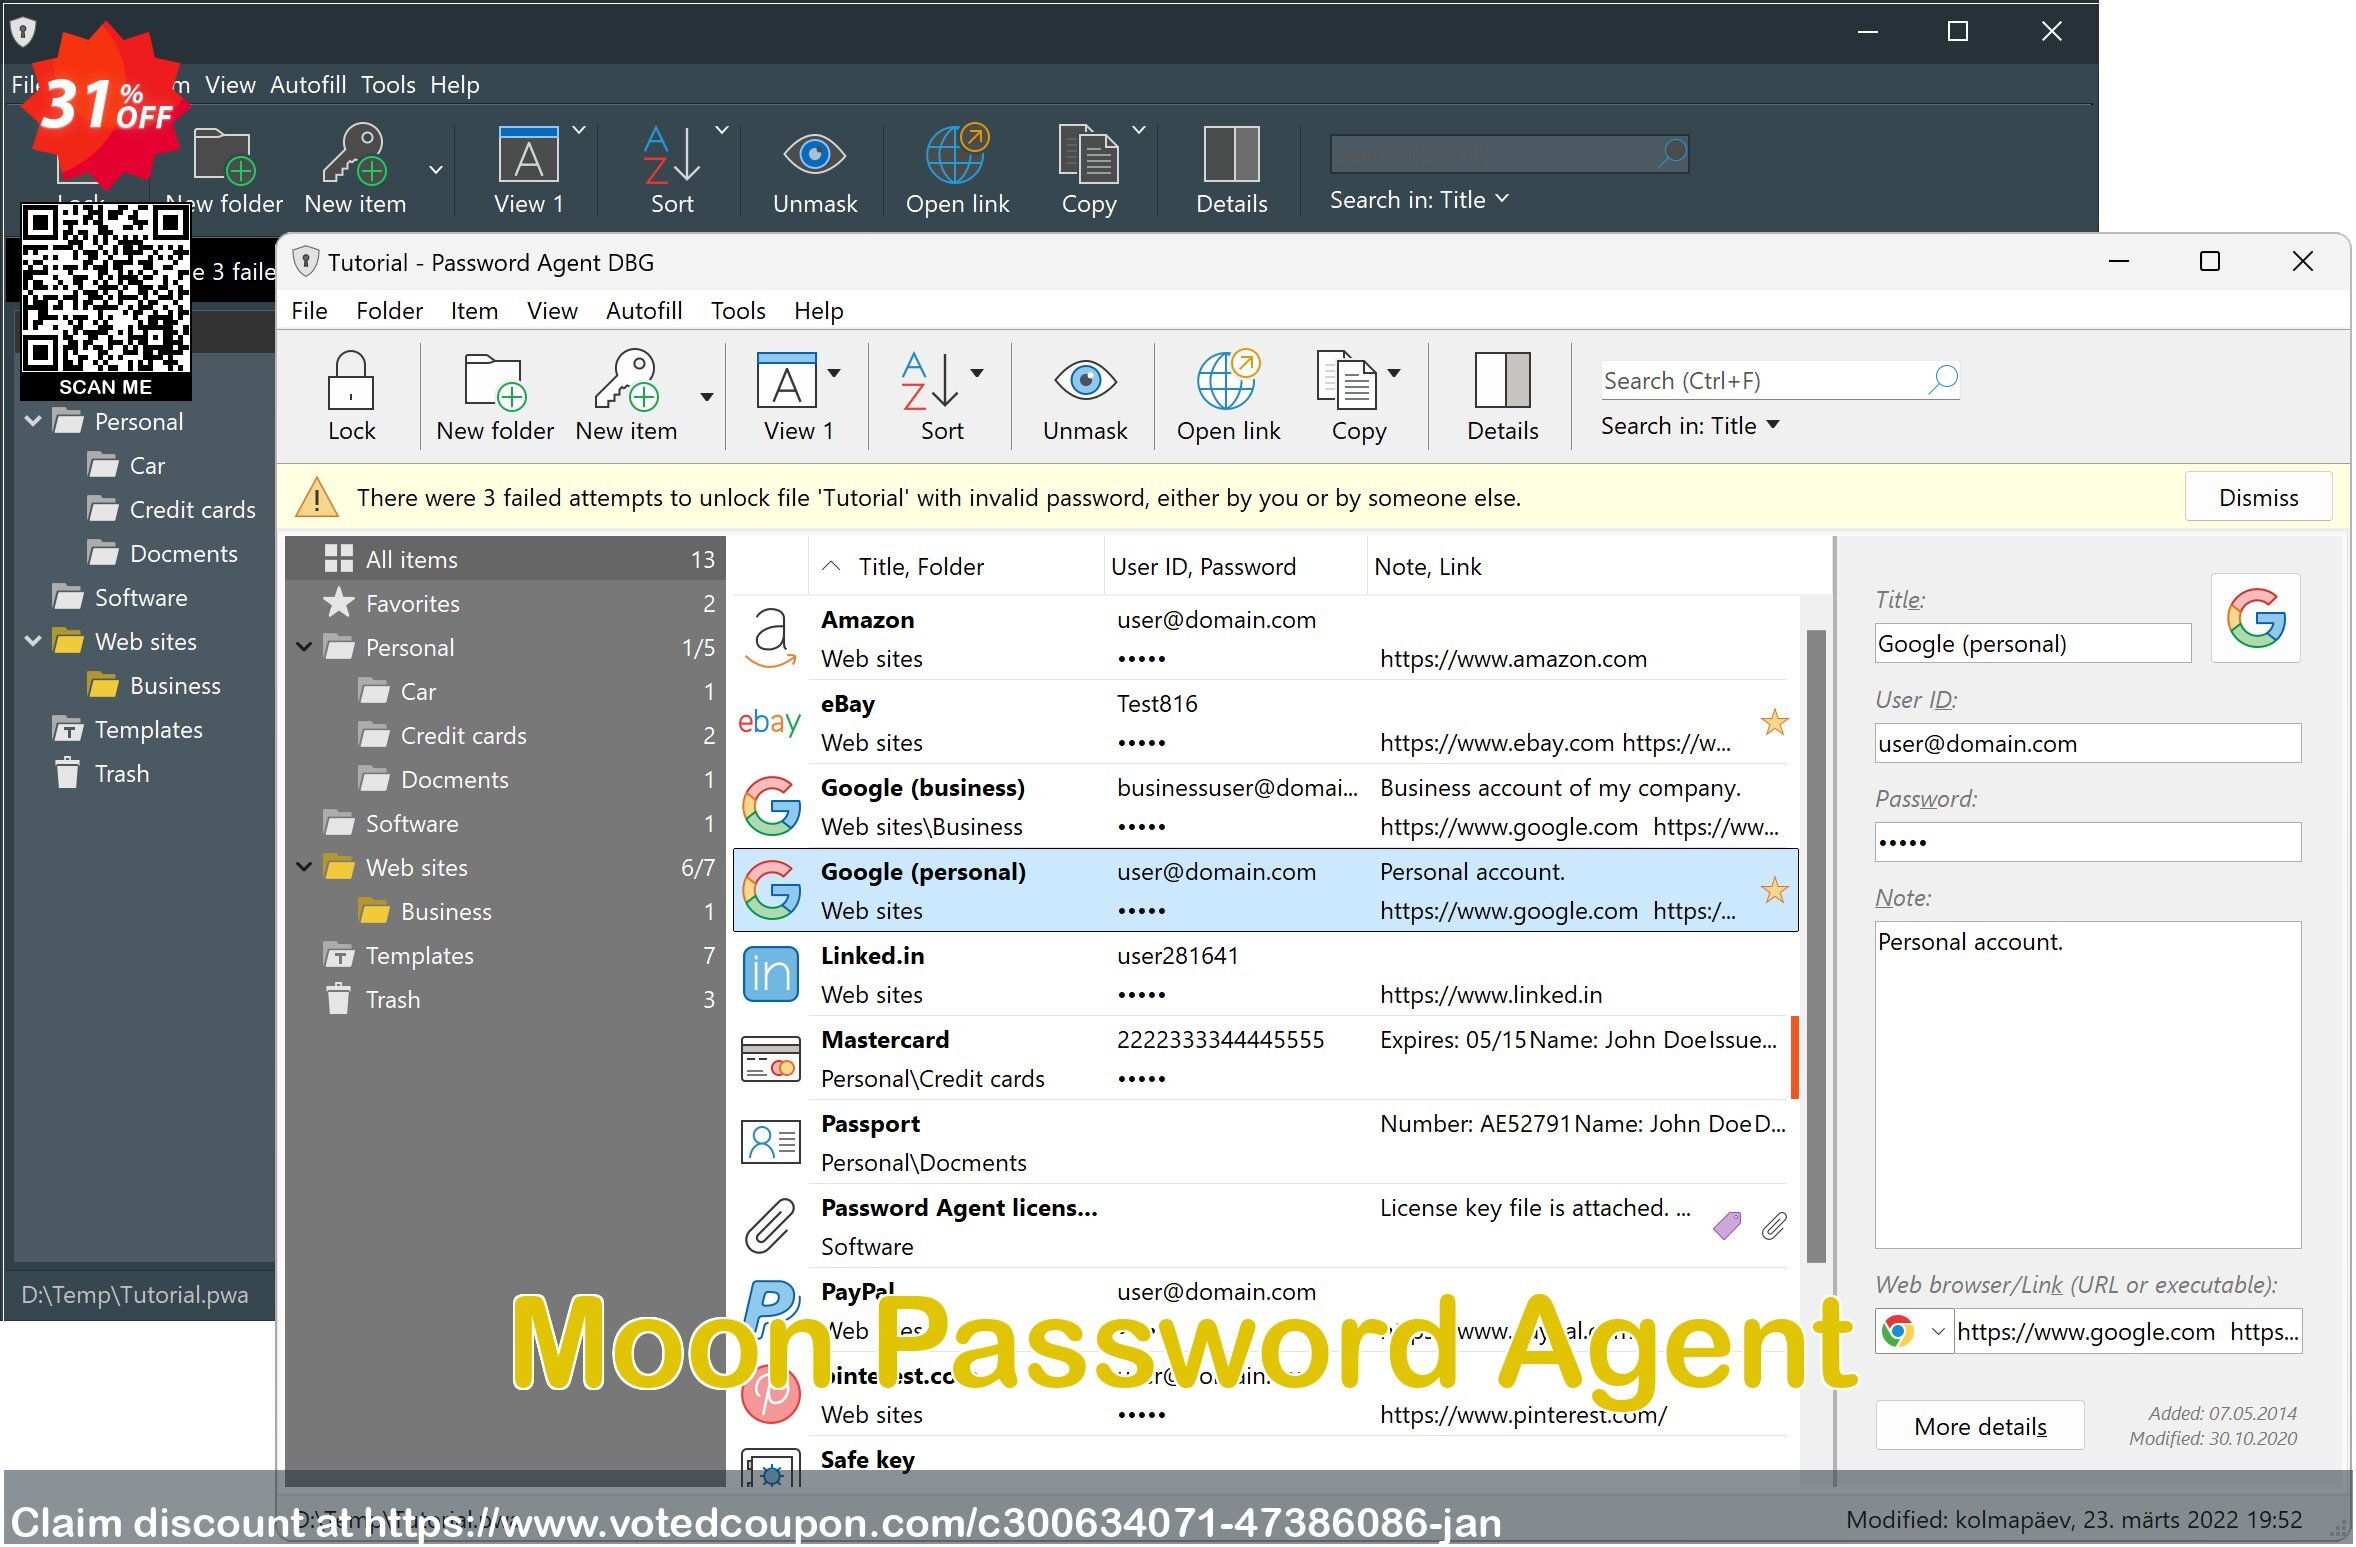Click Dismiss button on warning message
The image size is (2356, 1547).
coord(2258,497)
